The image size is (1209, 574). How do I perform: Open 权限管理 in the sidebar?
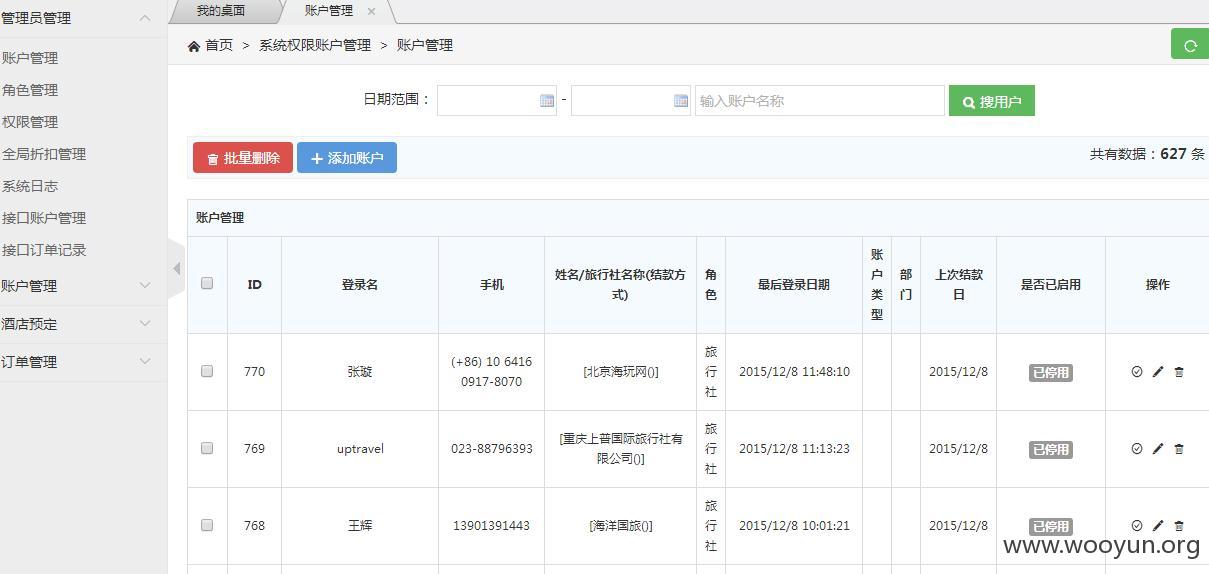point(30,122)
